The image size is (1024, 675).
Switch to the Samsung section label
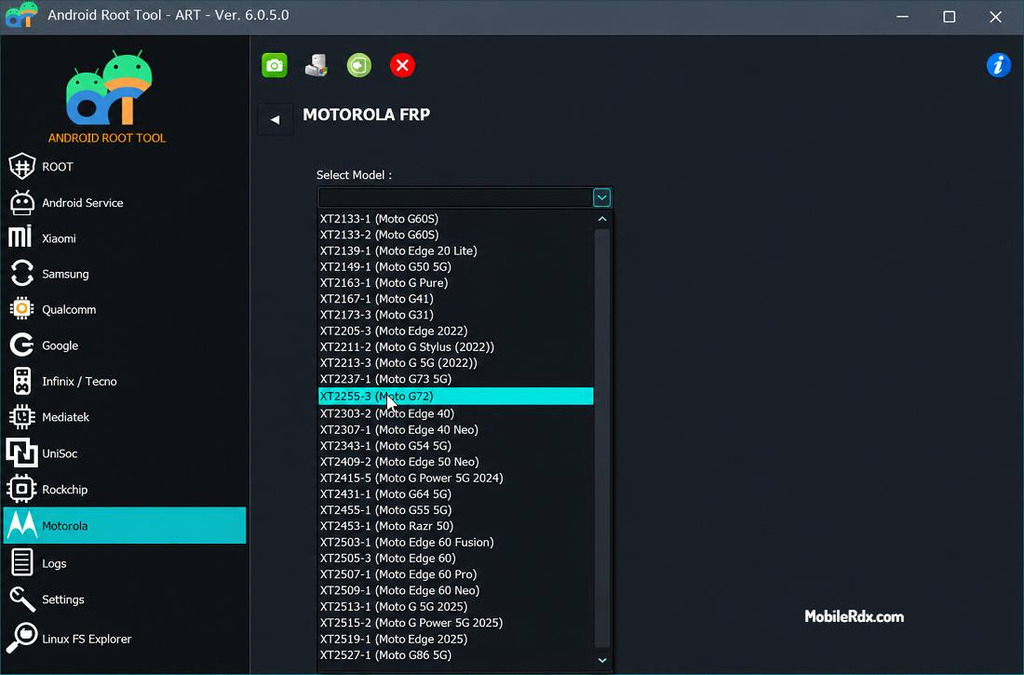click(x=65, y=274)
